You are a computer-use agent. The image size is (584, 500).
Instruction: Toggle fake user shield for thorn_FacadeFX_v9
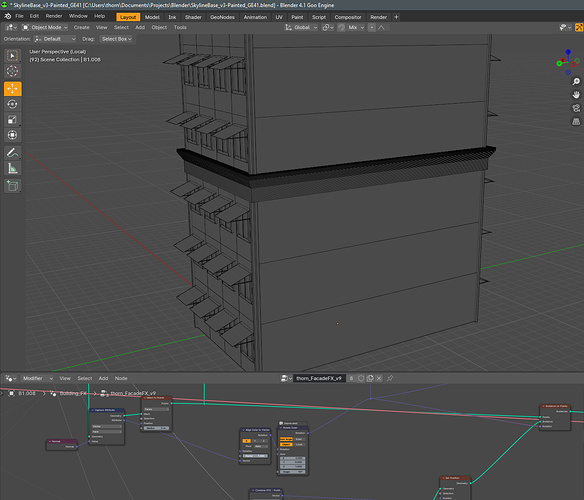coord(361,378)
